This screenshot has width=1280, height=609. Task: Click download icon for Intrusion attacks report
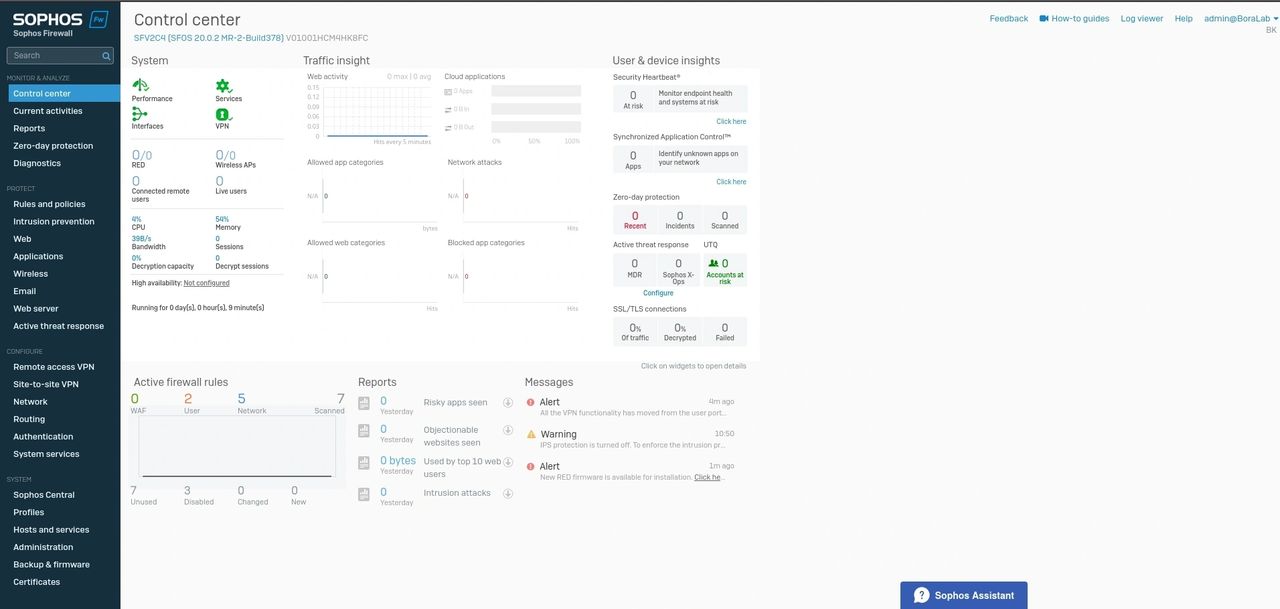pyautogui.click(x=508, y=493)
